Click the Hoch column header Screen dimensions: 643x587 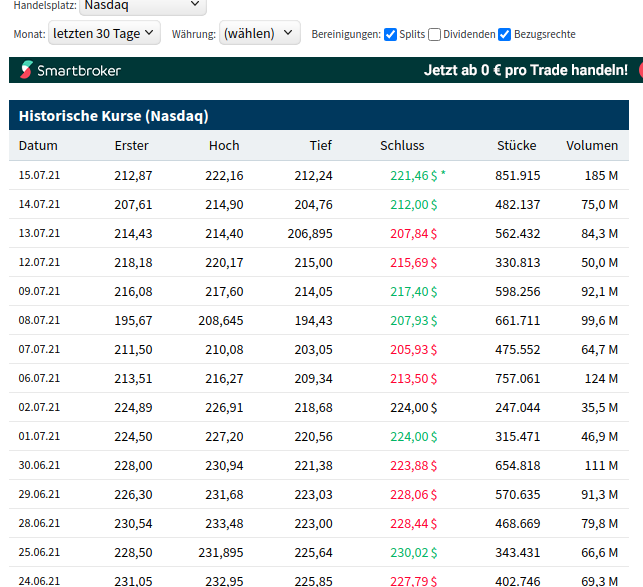(224, 145)
